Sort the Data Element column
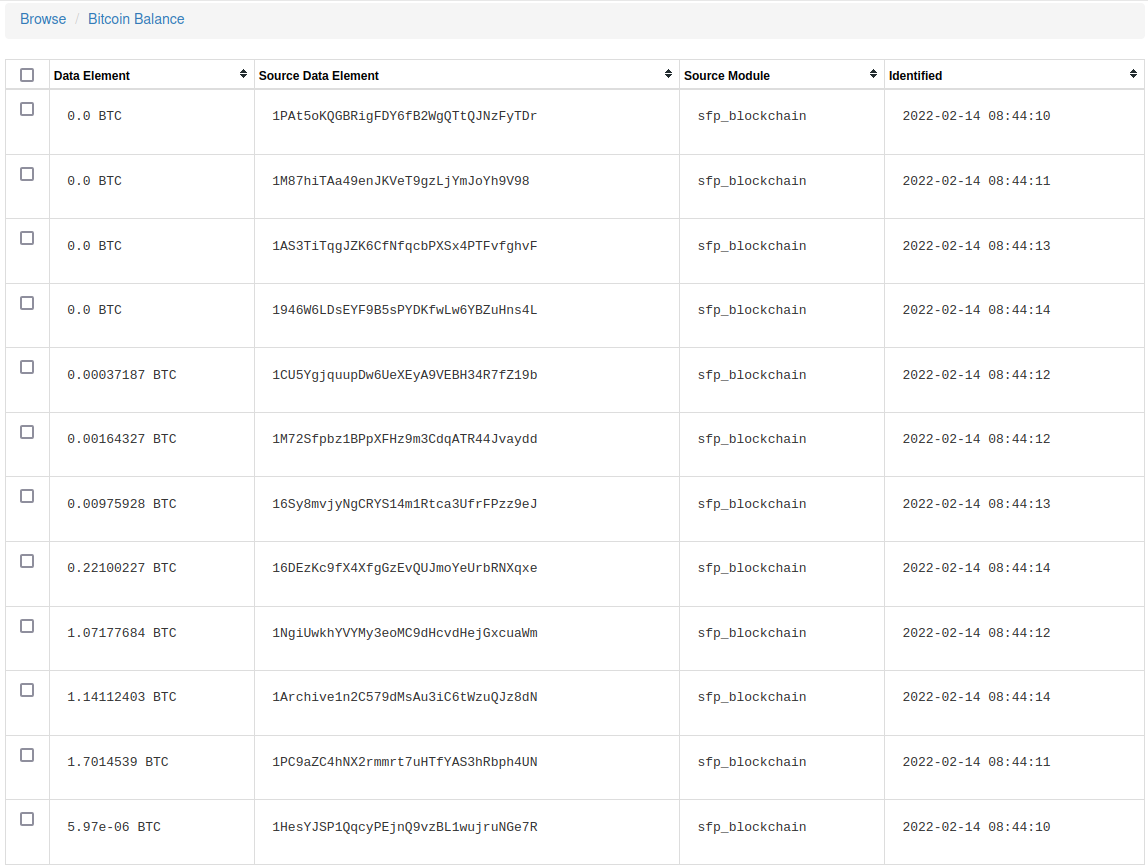 click(243, 74)
